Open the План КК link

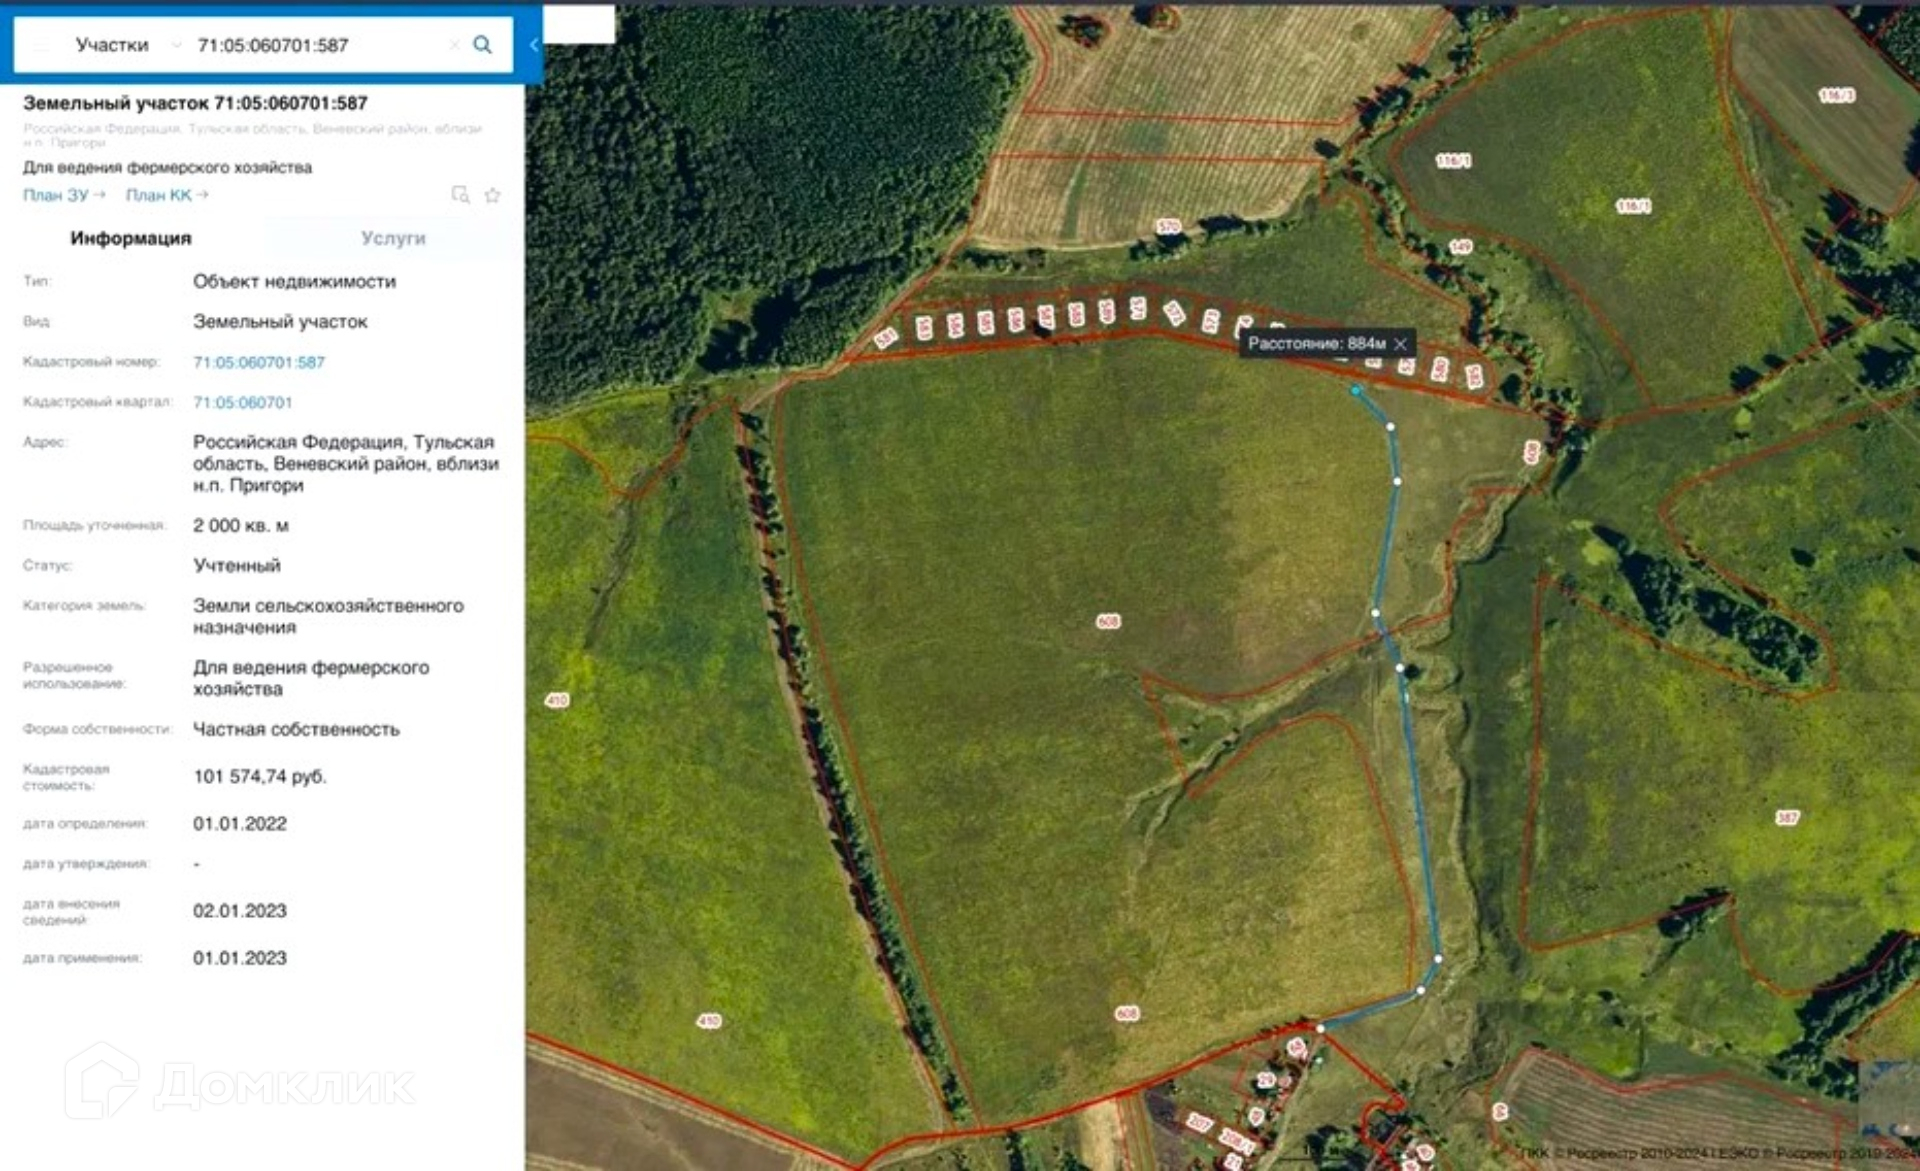tap(167, 195)
